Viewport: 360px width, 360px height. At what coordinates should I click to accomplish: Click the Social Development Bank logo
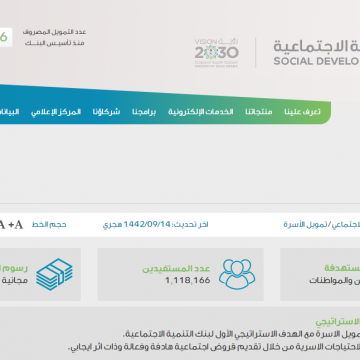click(316, 53)
